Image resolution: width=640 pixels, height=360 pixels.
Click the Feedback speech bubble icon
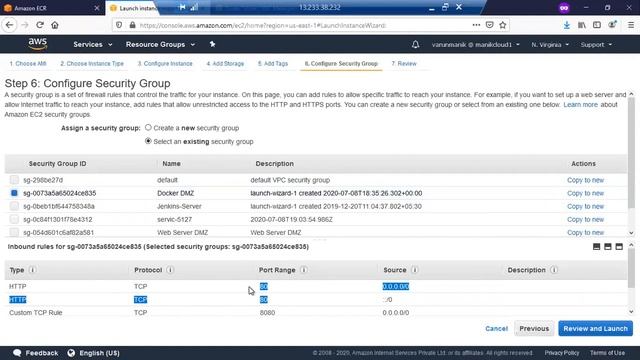pos(17,353)
